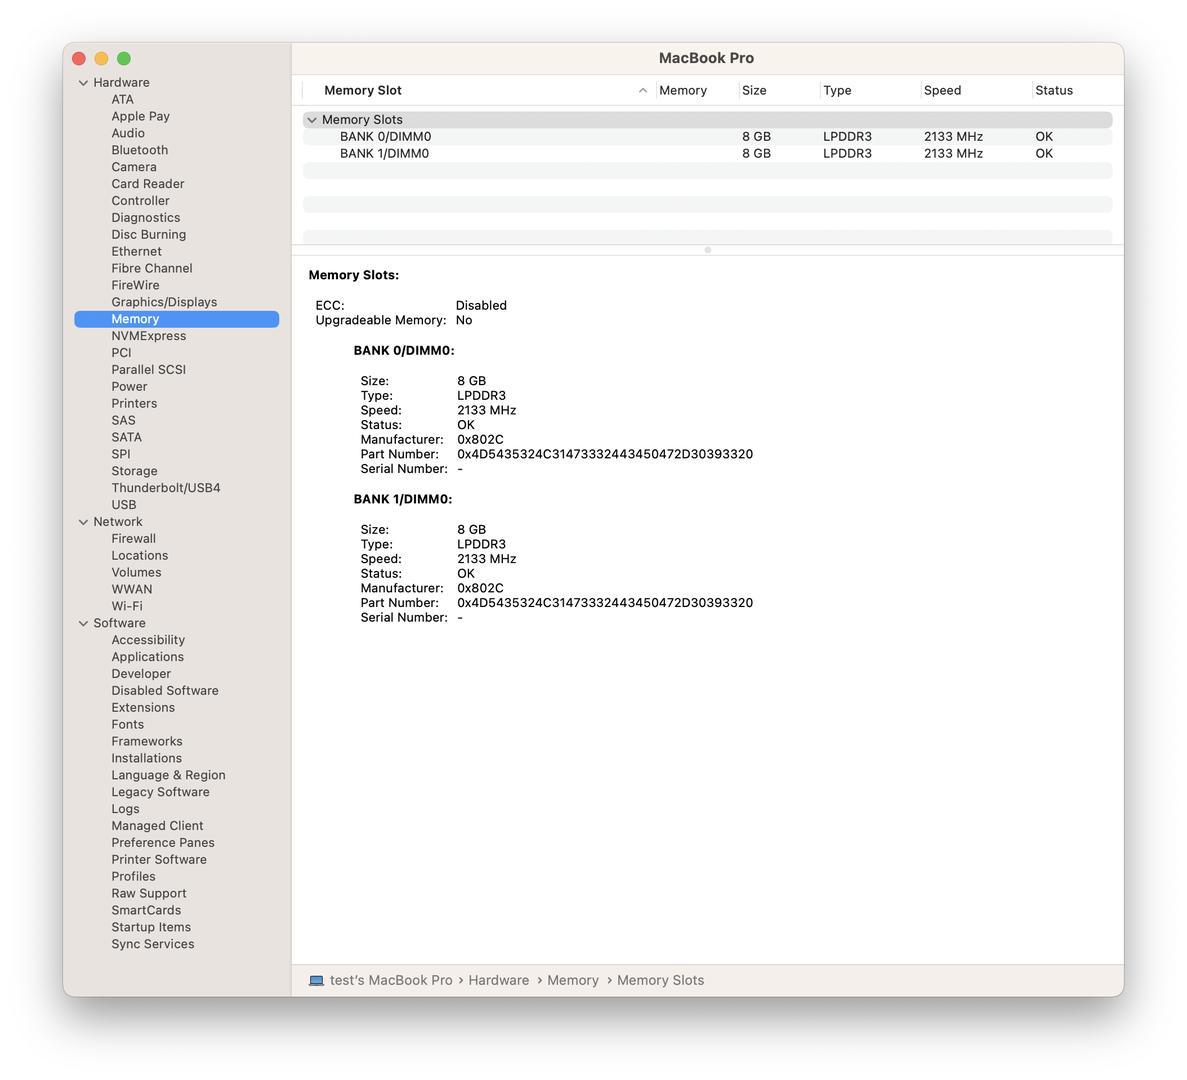The height and width of the screenshot is (1080, 1187).
Task: Open Installations software list
Action: coord(147,758)
